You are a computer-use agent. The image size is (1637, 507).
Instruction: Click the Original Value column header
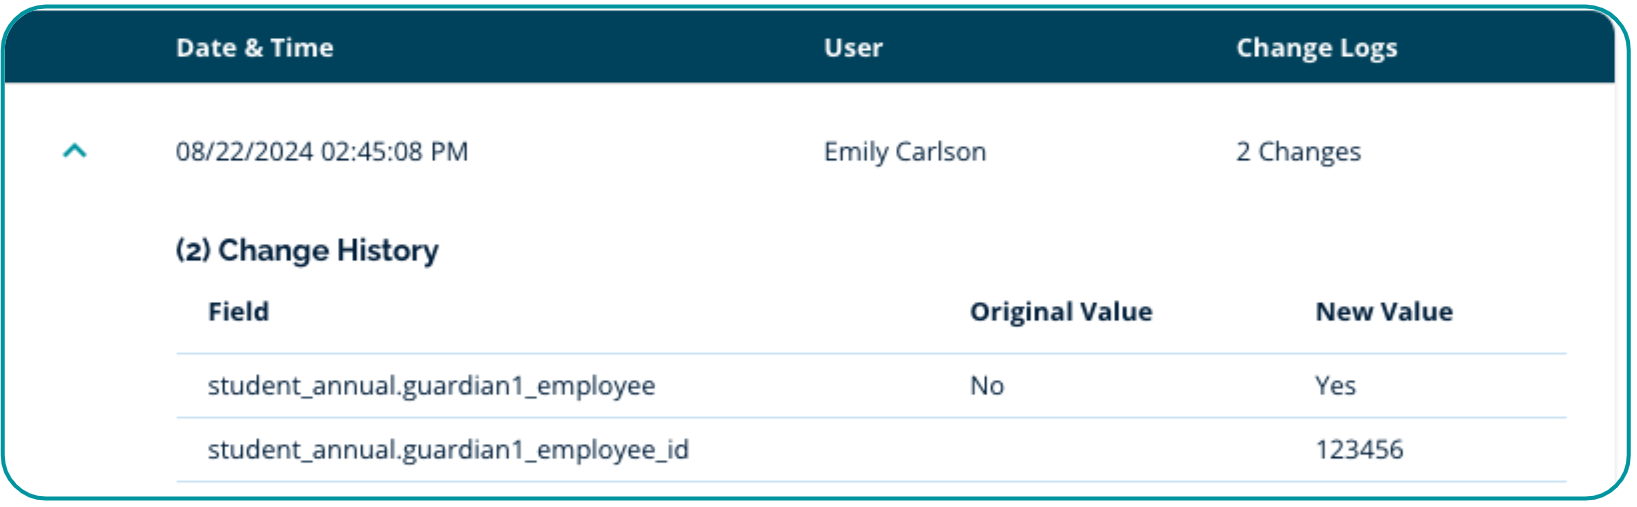[x=1060, y=312]
